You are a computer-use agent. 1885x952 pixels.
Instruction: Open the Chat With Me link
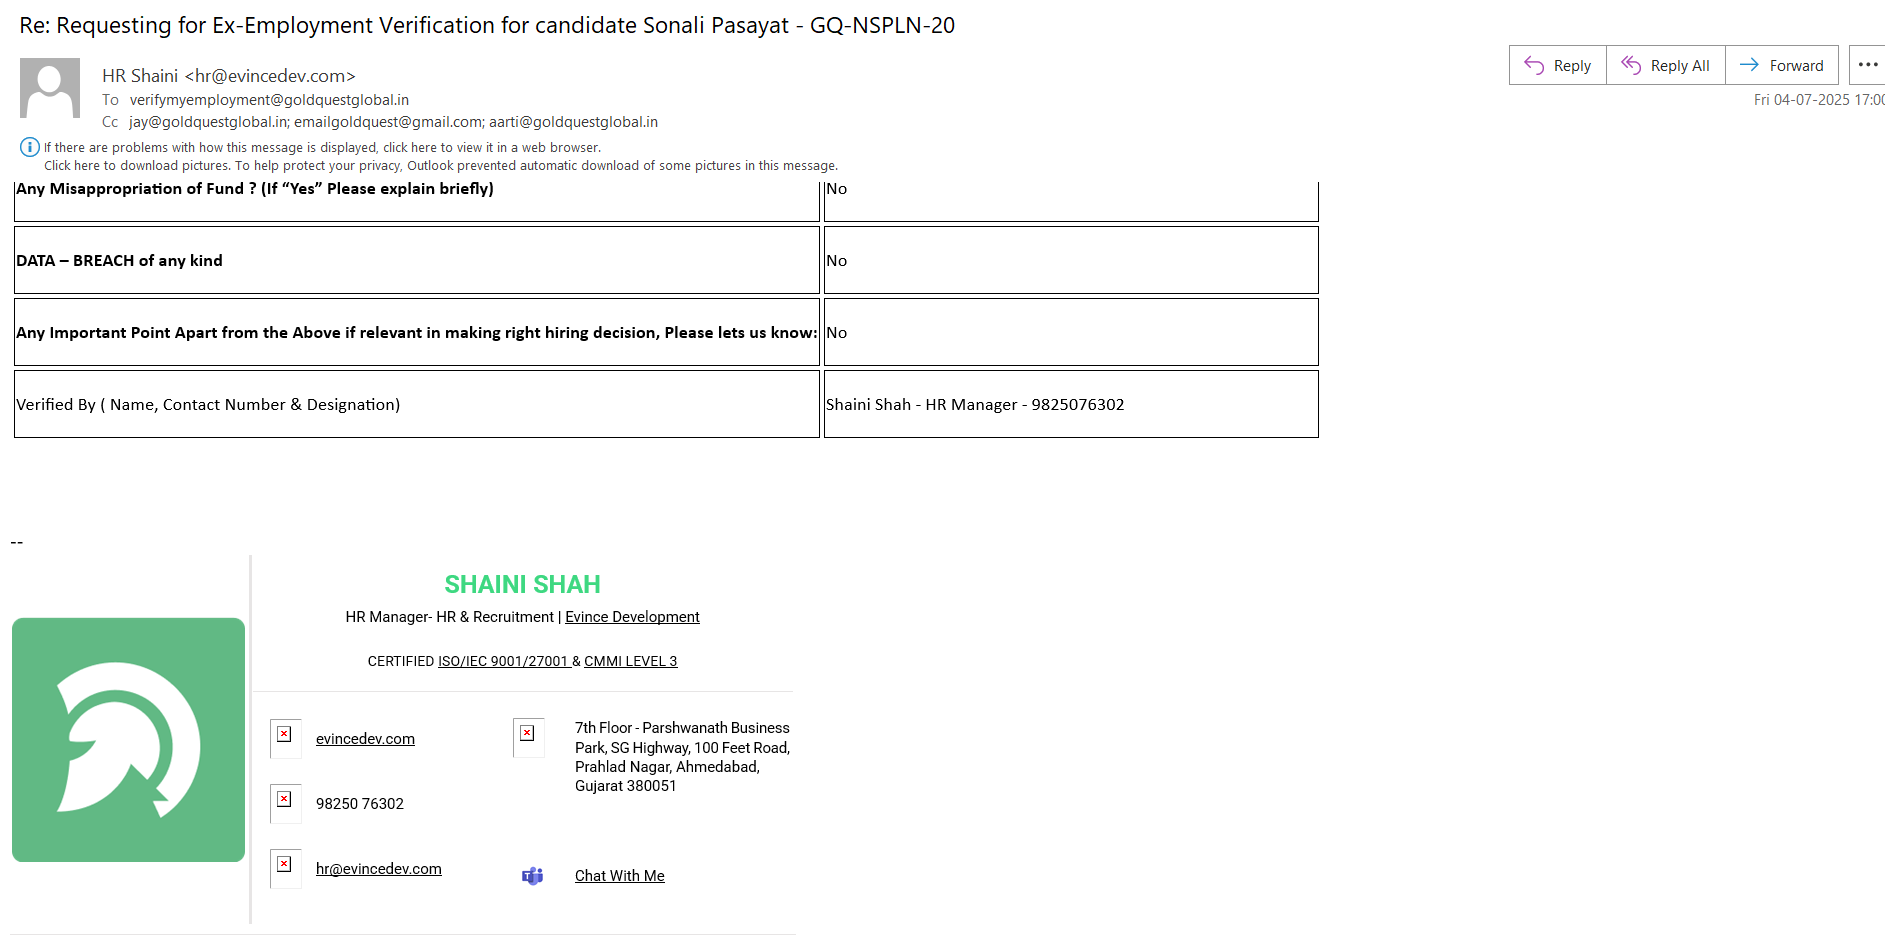point(619,876)
